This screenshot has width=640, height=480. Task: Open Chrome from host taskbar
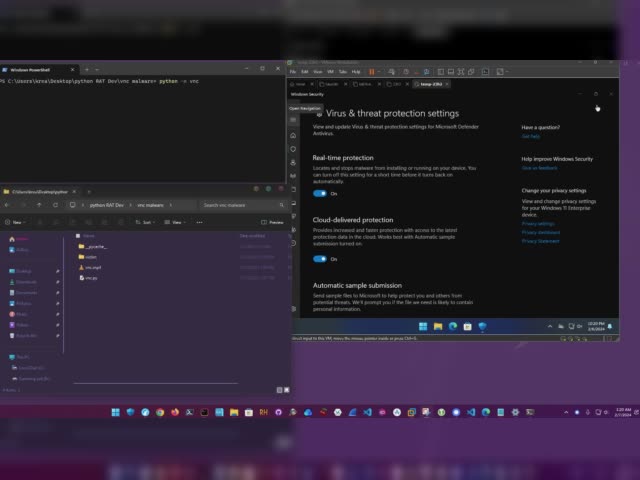coord(160,412)
